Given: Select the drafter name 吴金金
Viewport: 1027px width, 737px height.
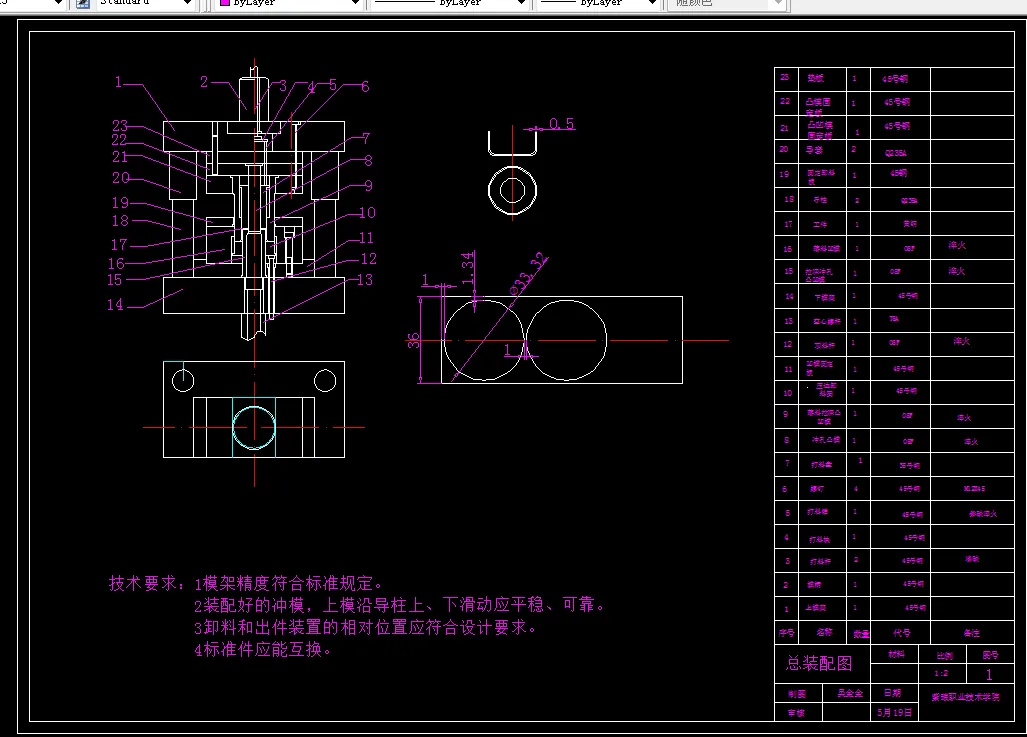Looking at the screenshot, I should [x=850, y=693].
